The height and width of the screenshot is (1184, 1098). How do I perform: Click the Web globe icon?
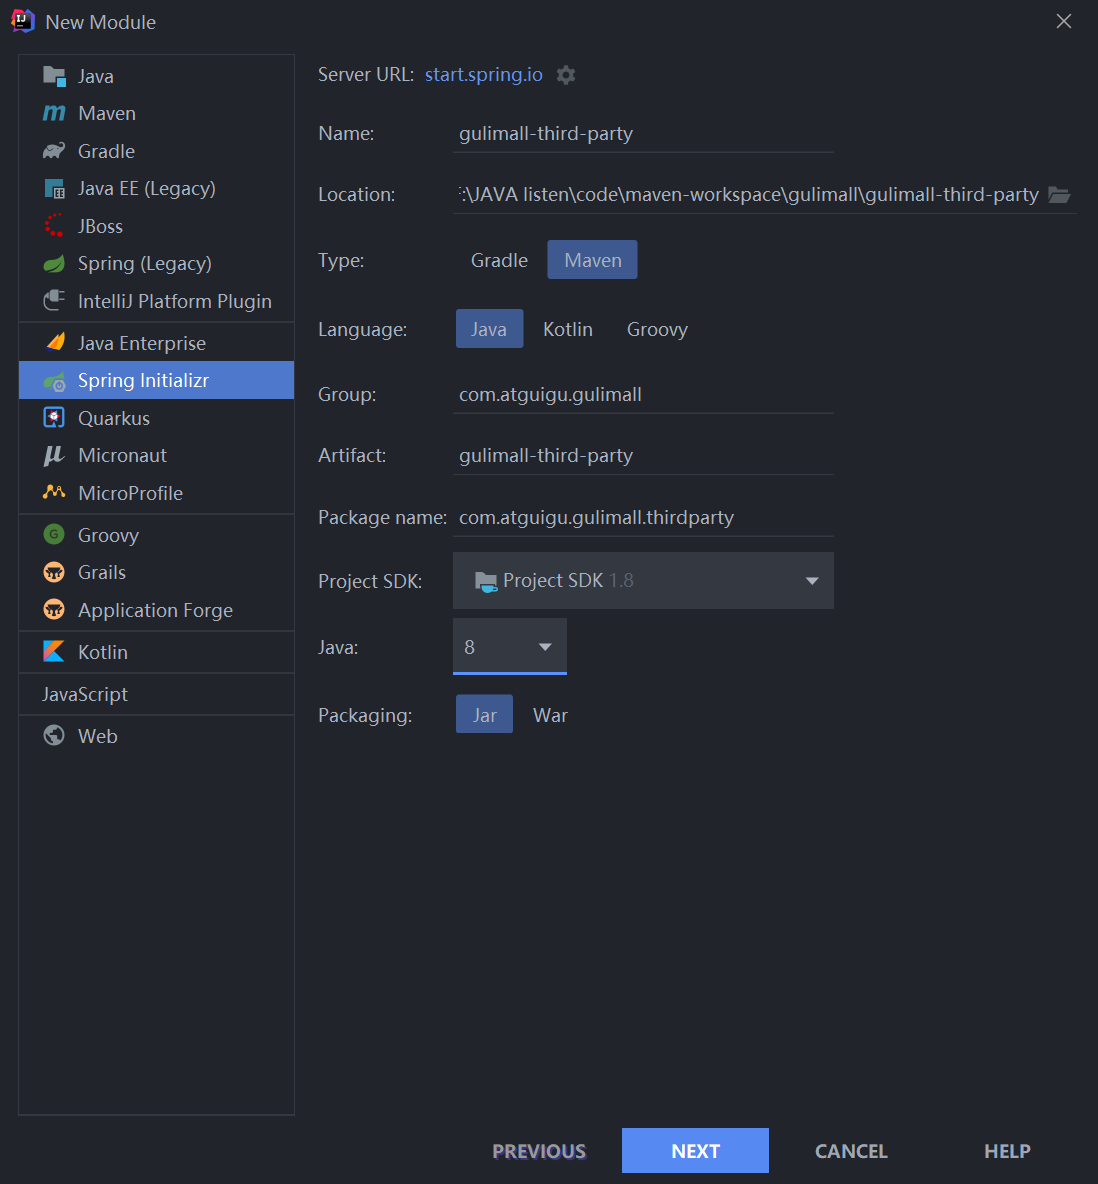[x=54, y=735]
